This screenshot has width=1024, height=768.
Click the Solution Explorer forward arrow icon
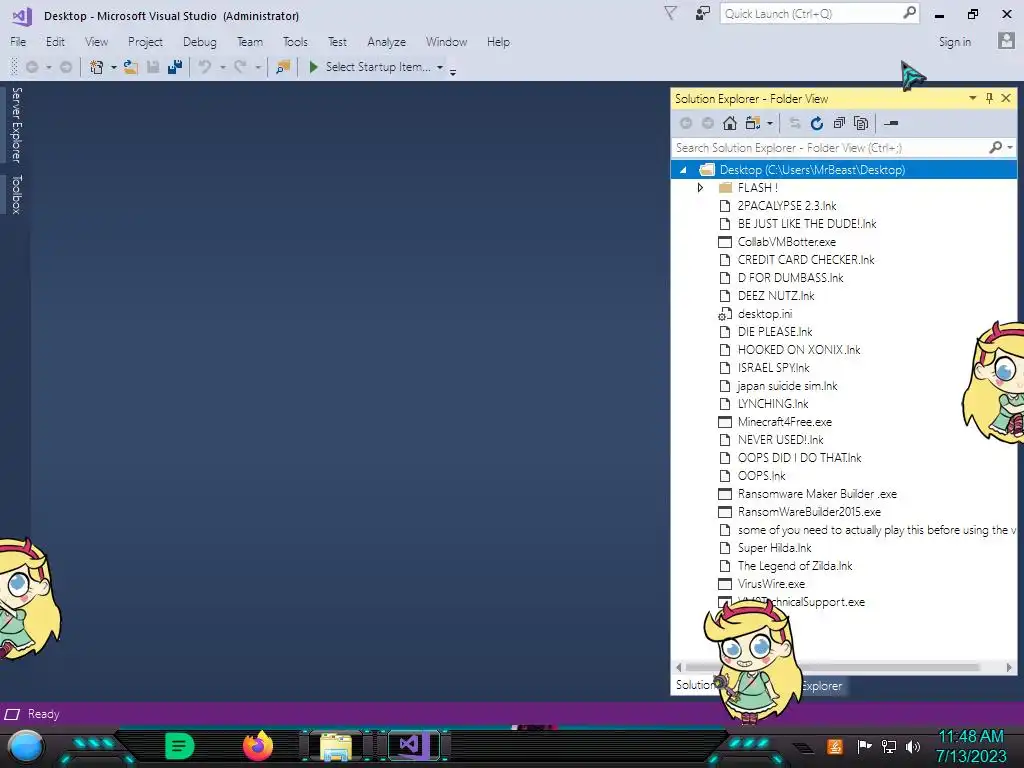[x=707, y=123]
